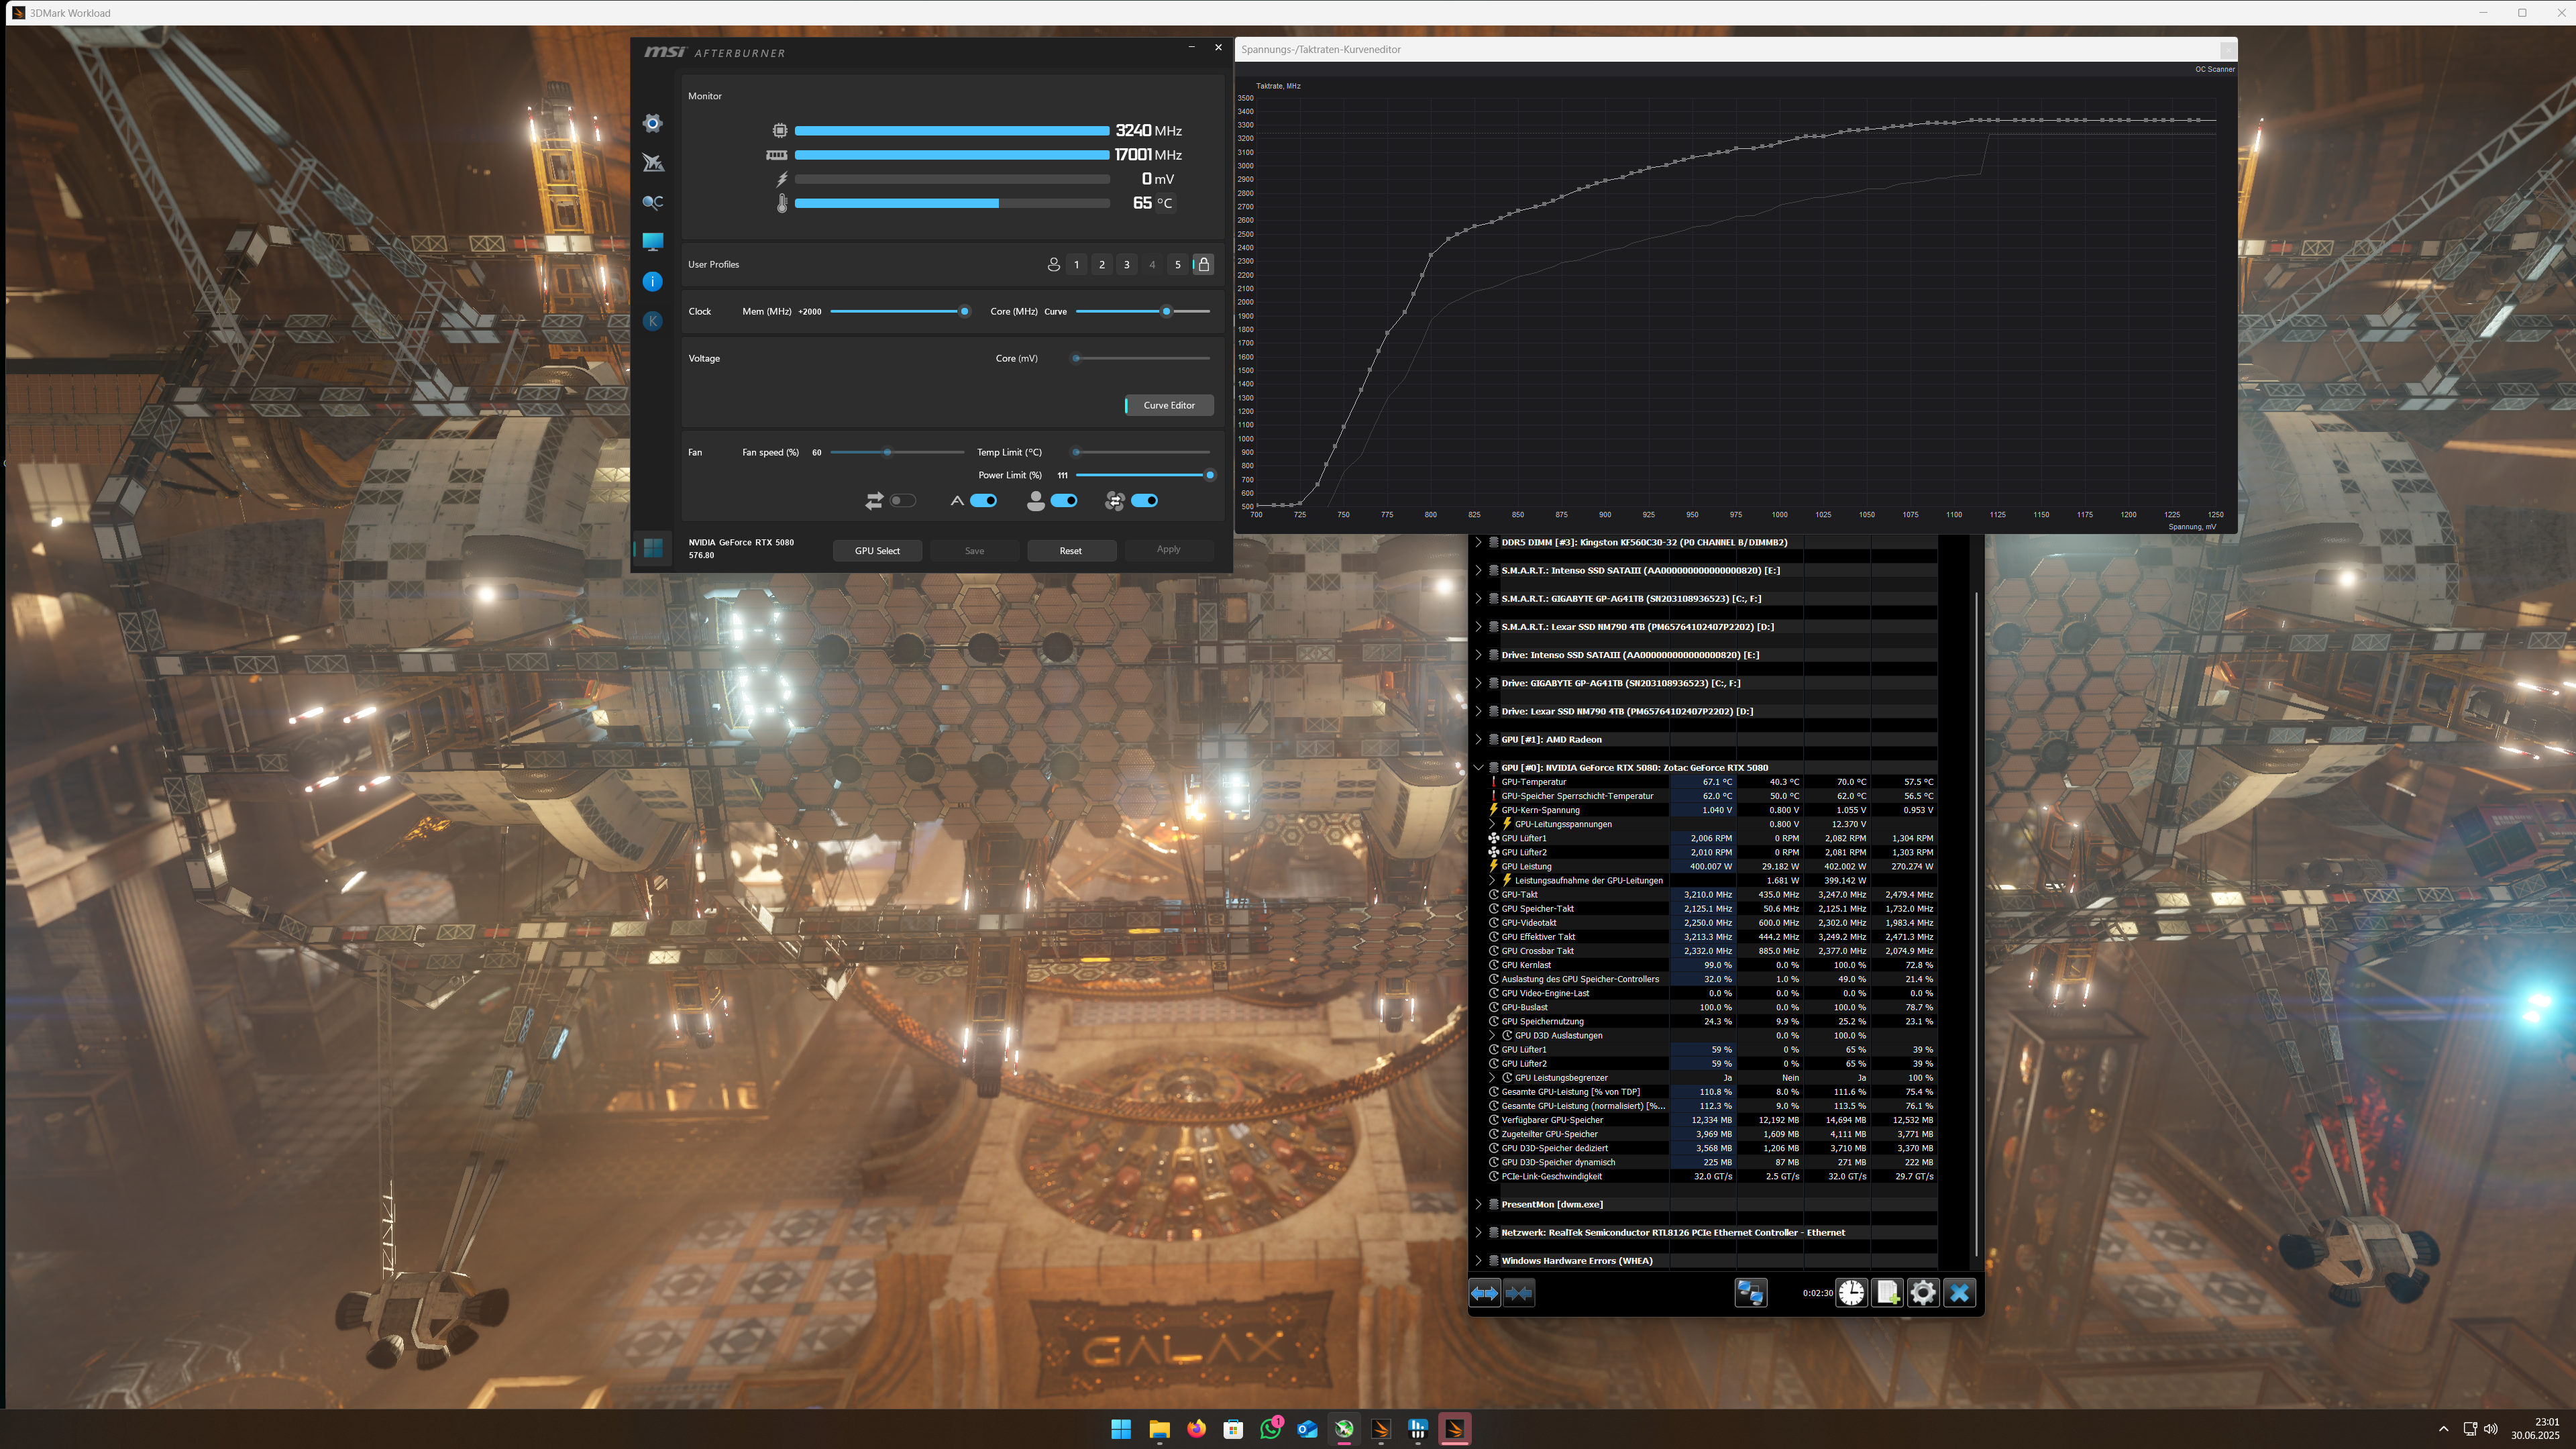Select user profile 5
Screen dimensions: 2576x1449
(x=1178, y=265)
